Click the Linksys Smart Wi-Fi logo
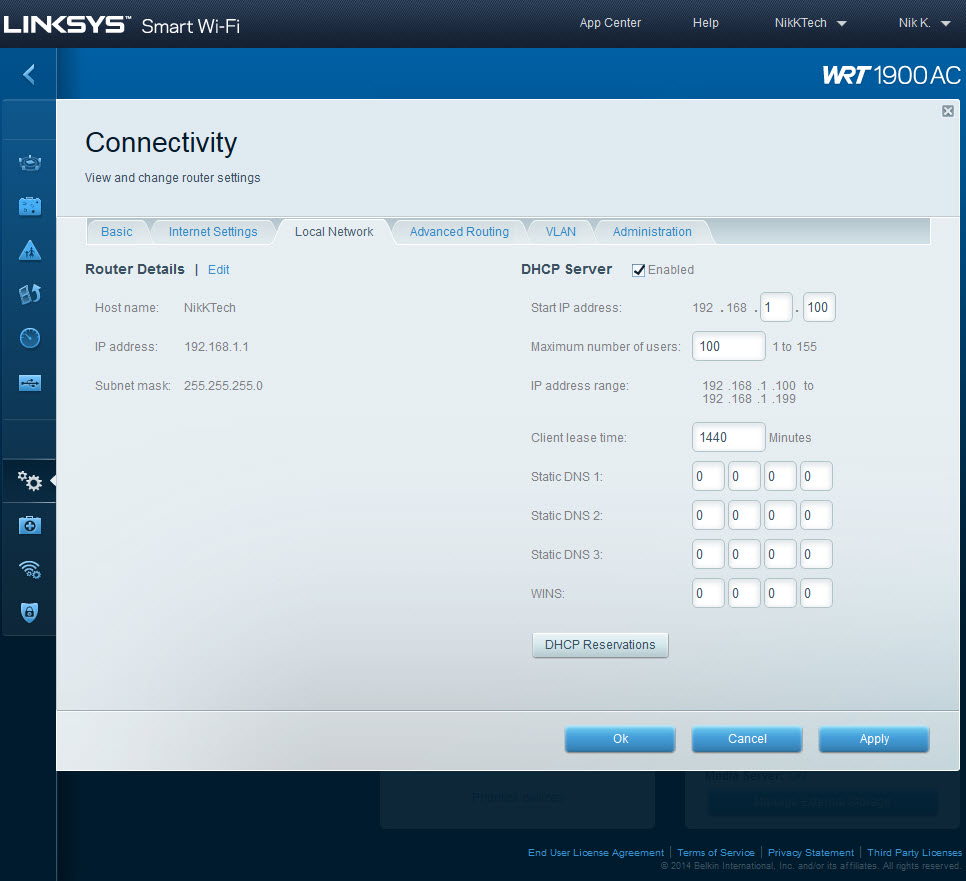Viewport: 966px width, 881px height. [x=121, y=25]
